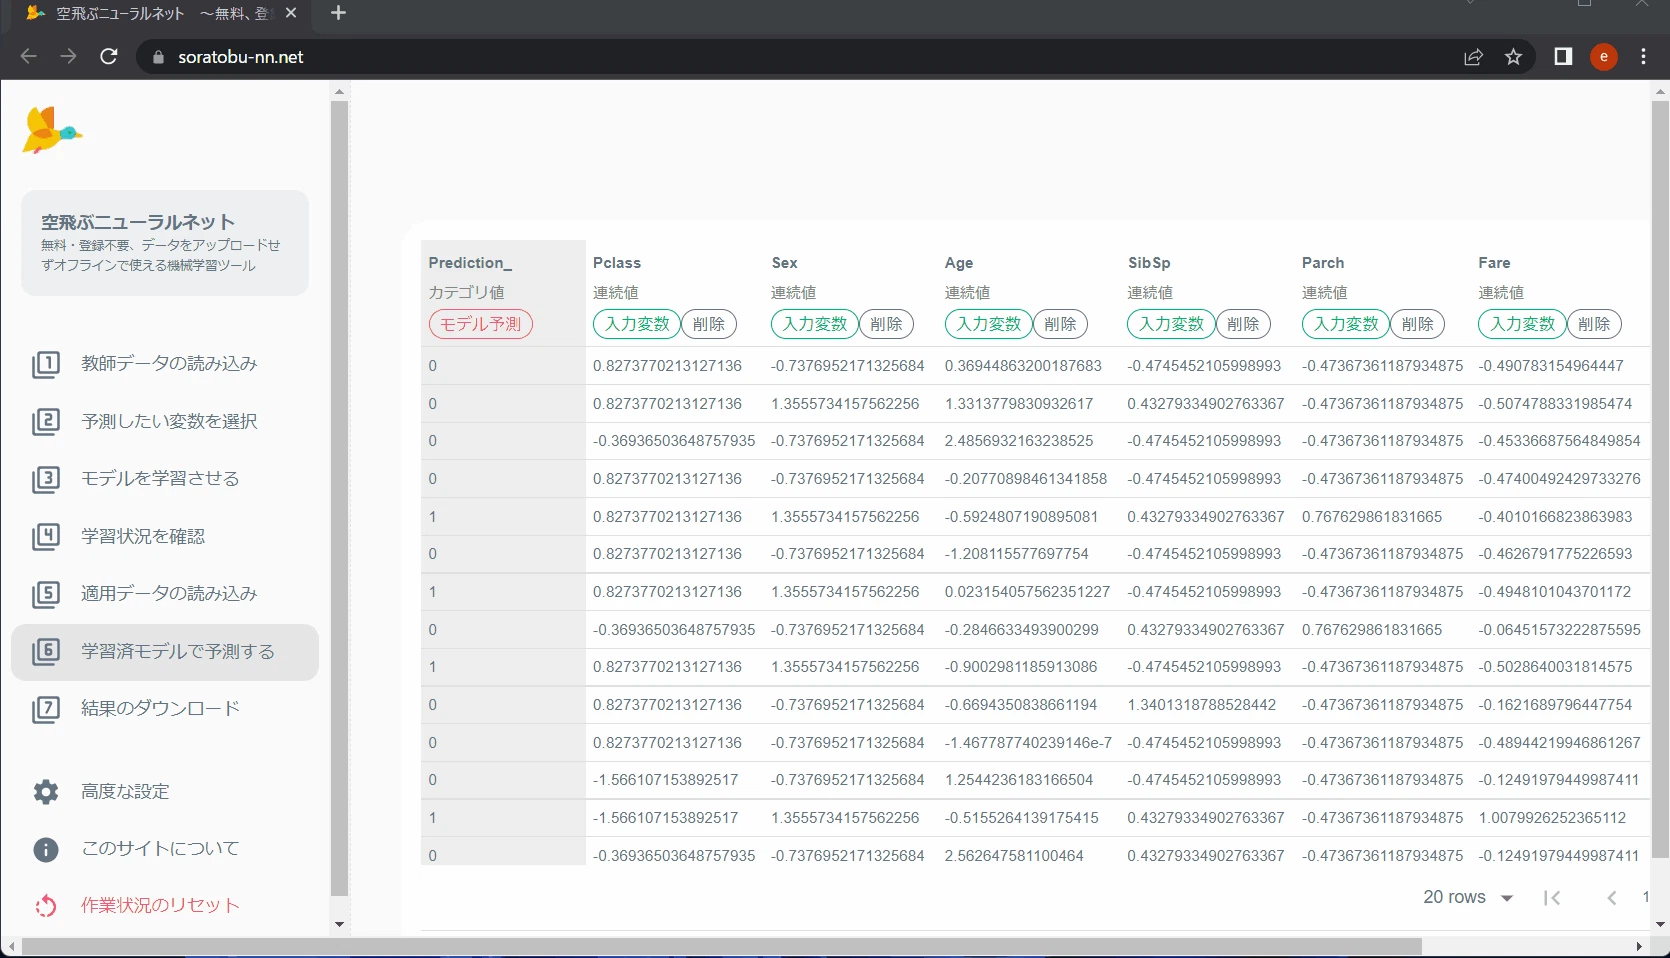Click the yellow bird site logo

tap(51, 130)
